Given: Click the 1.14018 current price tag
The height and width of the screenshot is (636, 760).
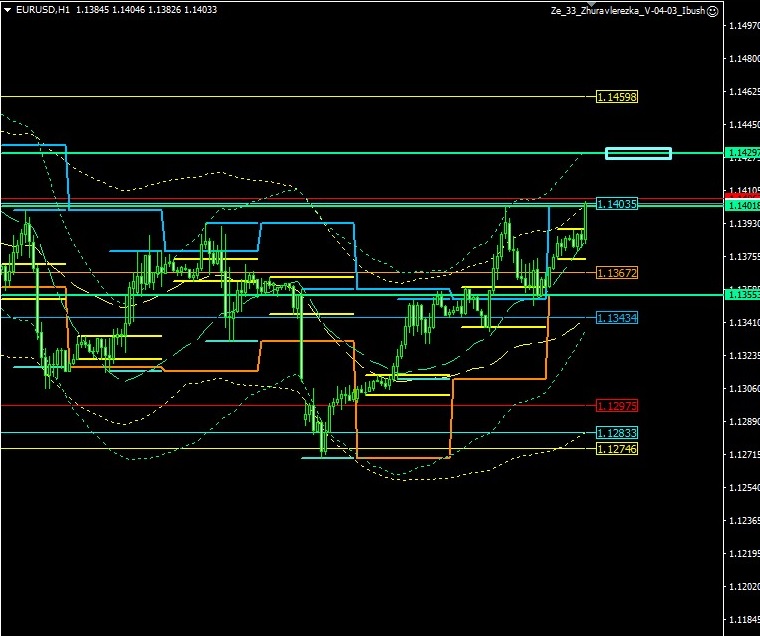Looking at the screenshot, I should click(x=742, y=205).
